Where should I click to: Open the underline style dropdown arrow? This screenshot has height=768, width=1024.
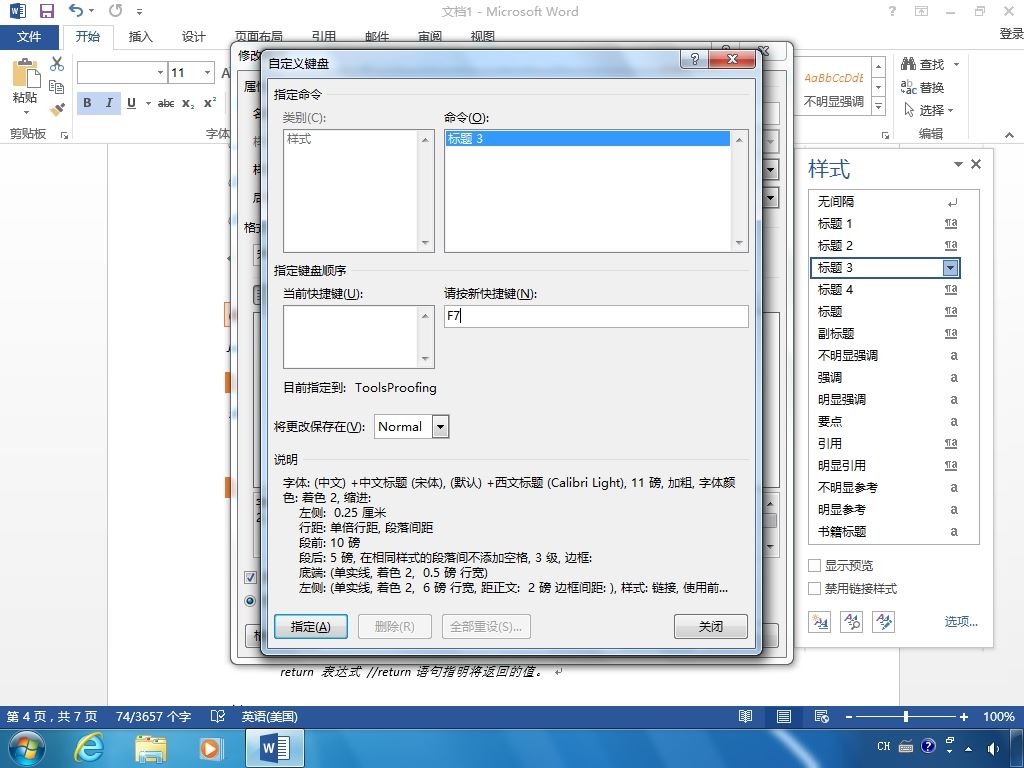point(148,103)
